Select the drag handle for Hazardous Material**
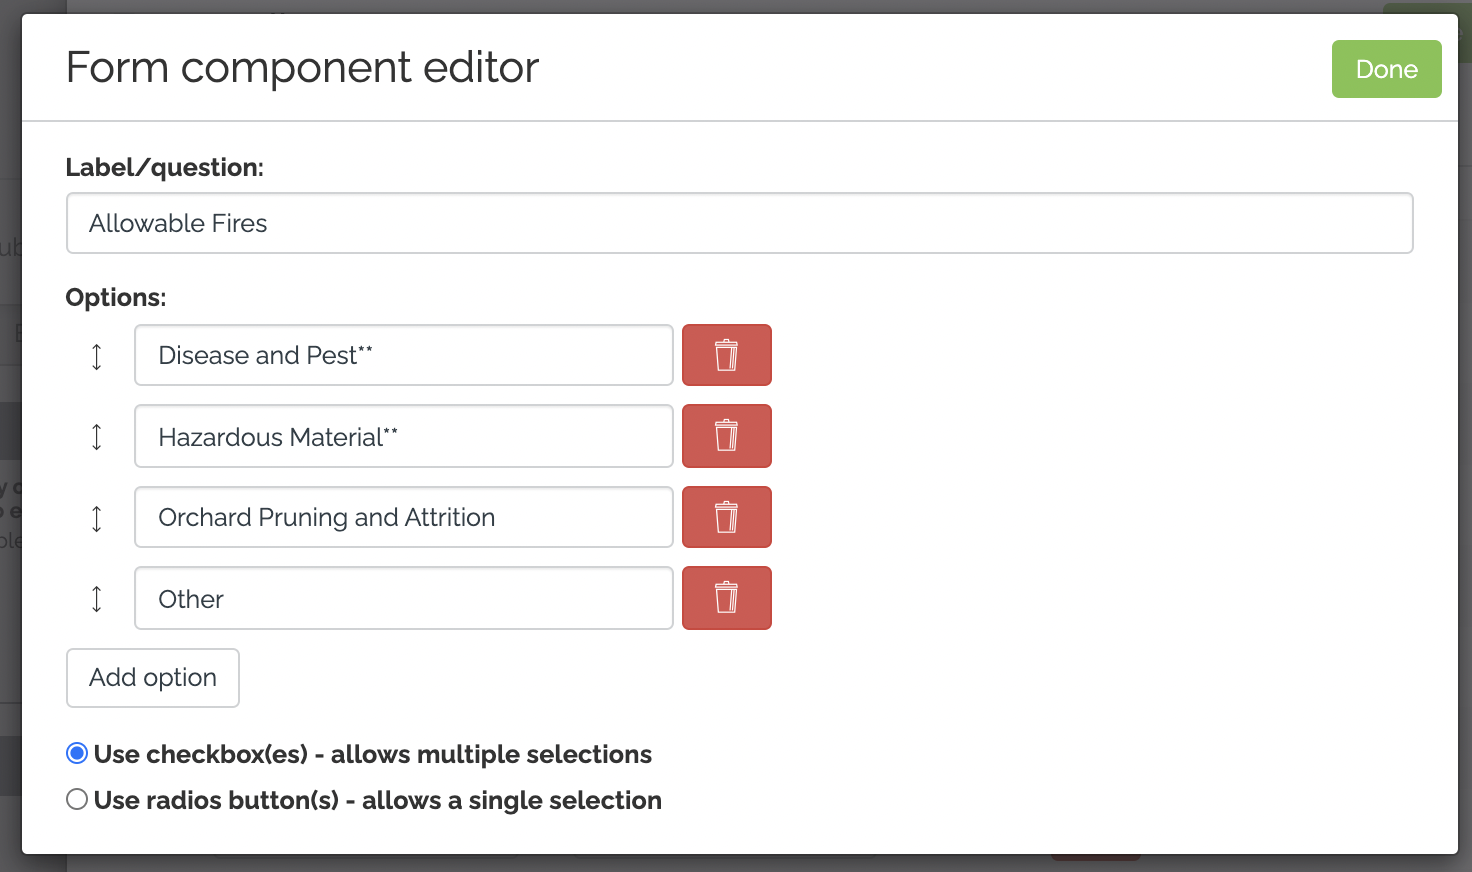The width and height of the screenshot is (1472, 872). (96, 436)
